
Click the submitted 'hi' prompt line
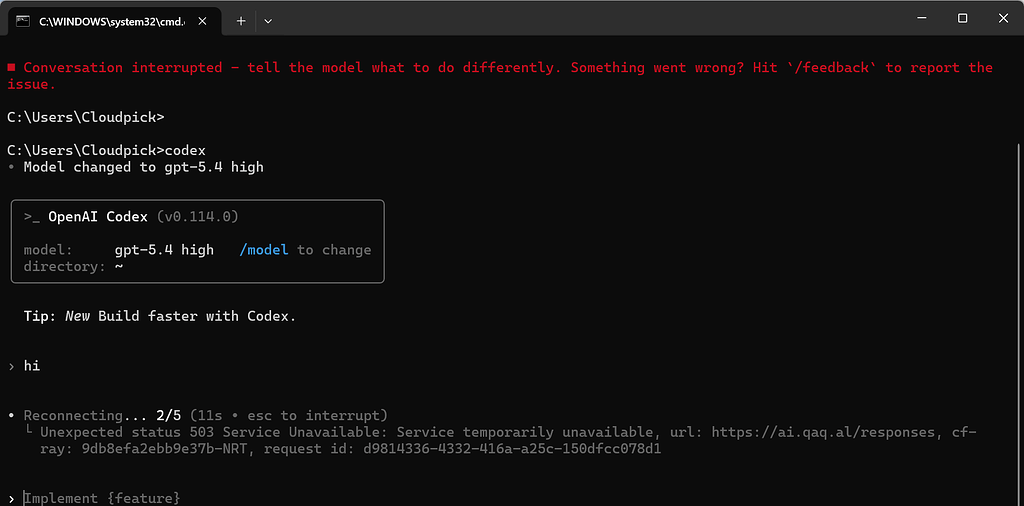click(x=32, y=366)
